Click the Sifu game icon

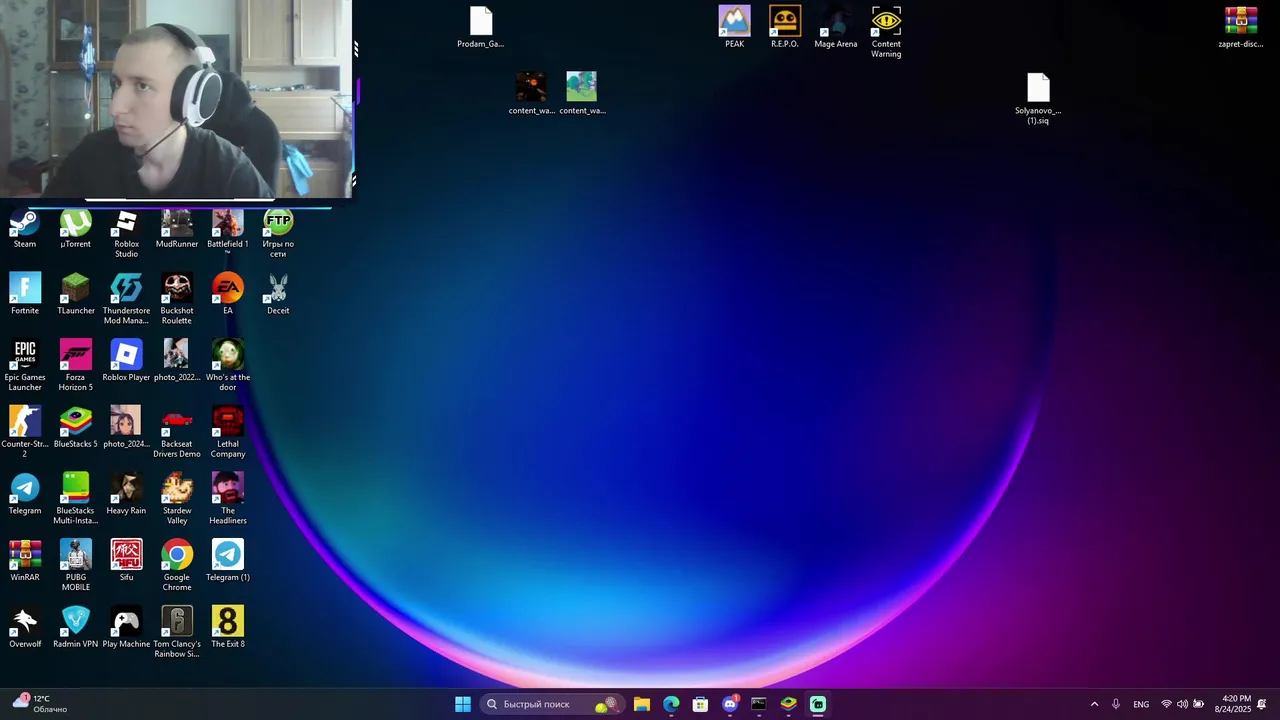pos(126,561)
